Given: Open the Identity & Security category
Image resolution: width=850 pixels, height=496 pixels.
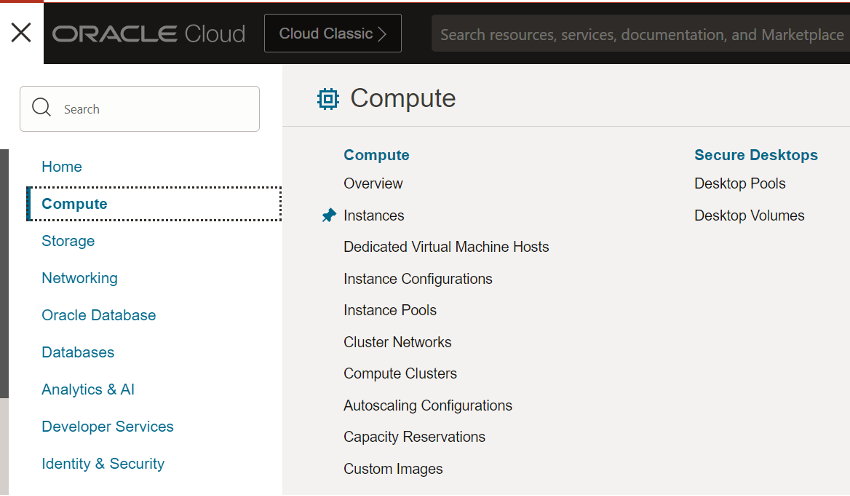Looking at the screenshot, I should click(x=103, y=464).
